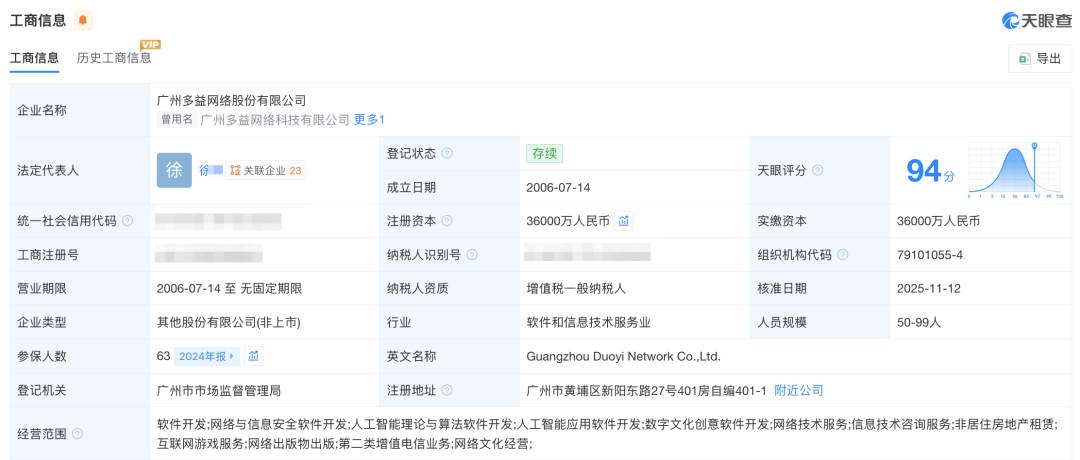Click help icon beside 纳税人识别号
This screenshot has width=1080, height=460.
coord(472,255)
